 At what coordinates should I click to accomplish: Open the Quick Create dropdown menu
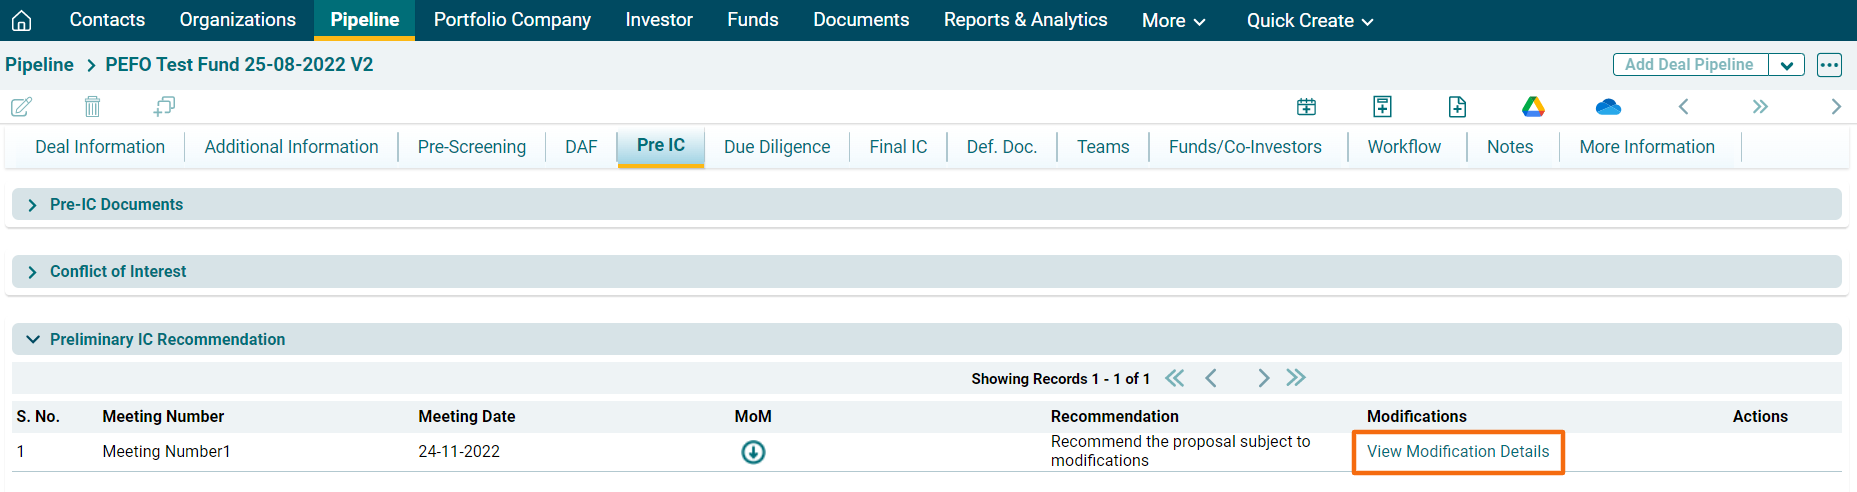(1309, 20)
